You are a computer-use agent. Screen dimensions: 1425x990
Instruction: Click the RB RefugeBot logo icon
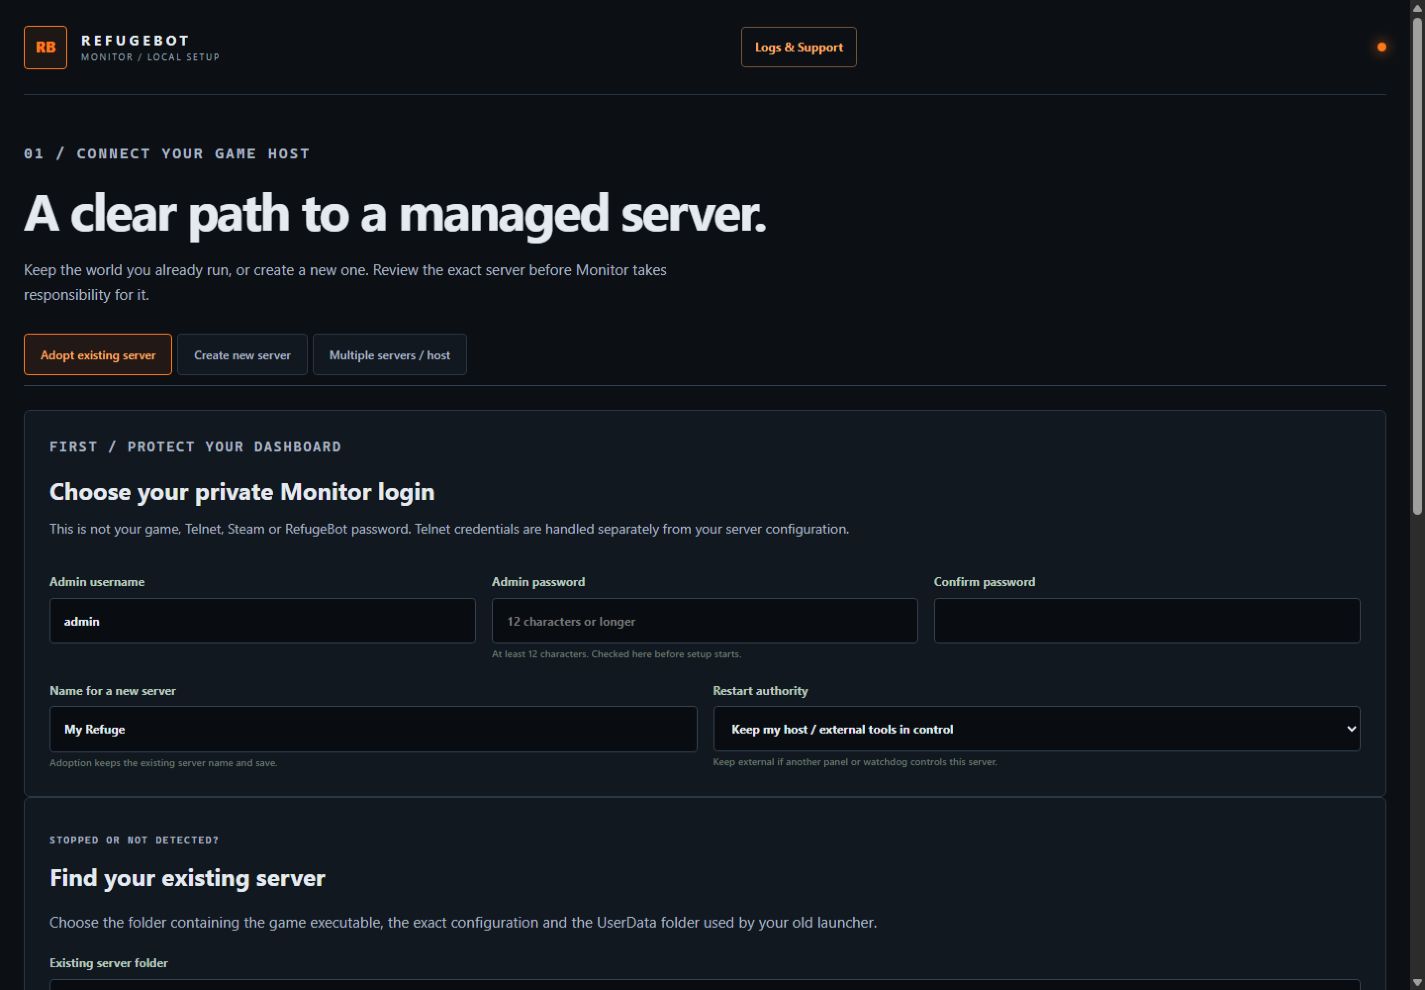click(x=45, y=47)
